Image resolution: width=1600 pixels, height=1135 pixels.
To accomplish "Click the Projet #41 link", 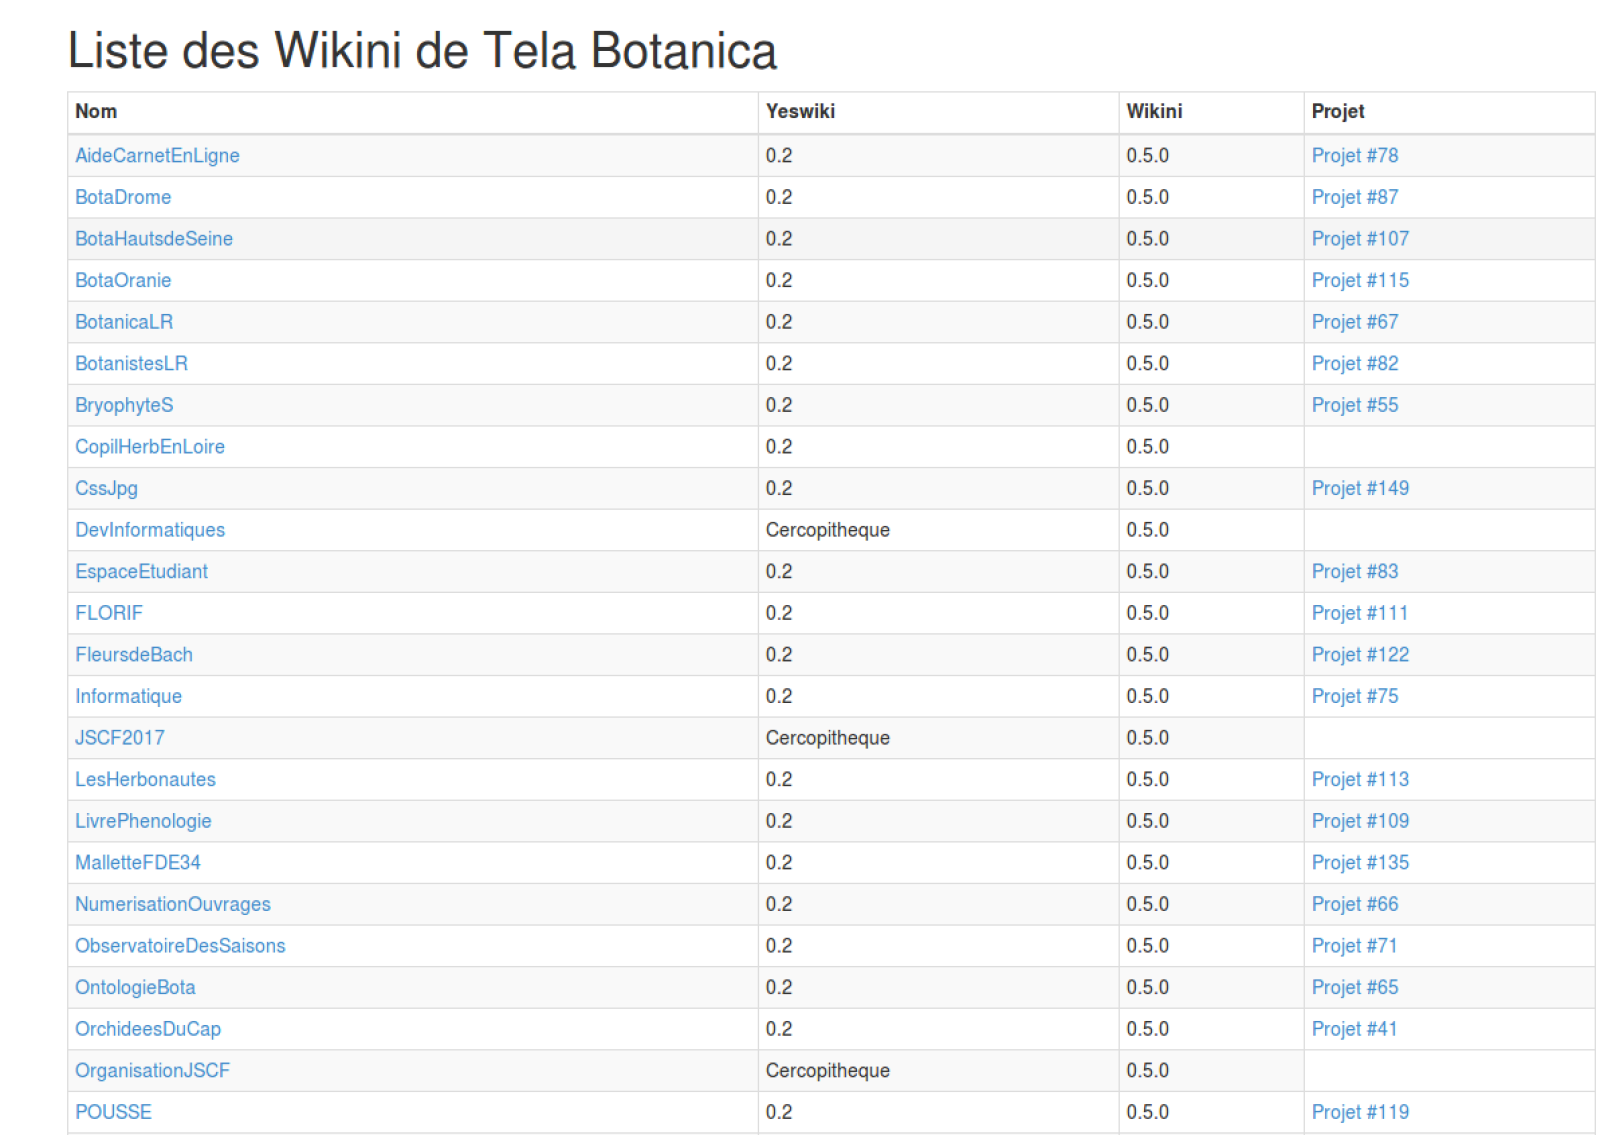I will coord(1354,1029).
